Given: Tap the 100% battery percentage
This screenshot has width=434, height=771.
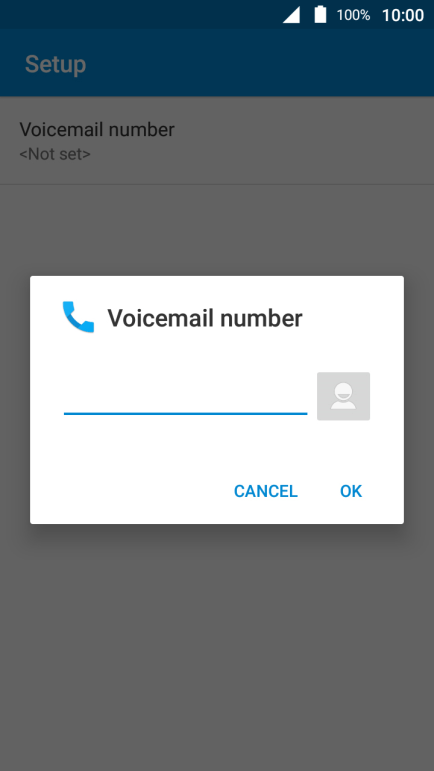Looking at the screenshot, I should point(353,15).
